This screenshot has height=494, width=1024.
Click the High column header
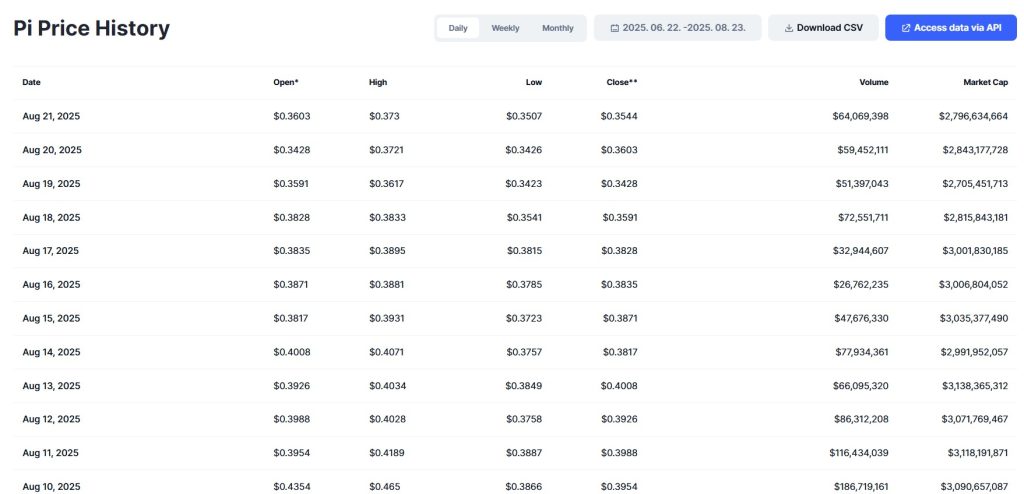click(x=378, y=82)
